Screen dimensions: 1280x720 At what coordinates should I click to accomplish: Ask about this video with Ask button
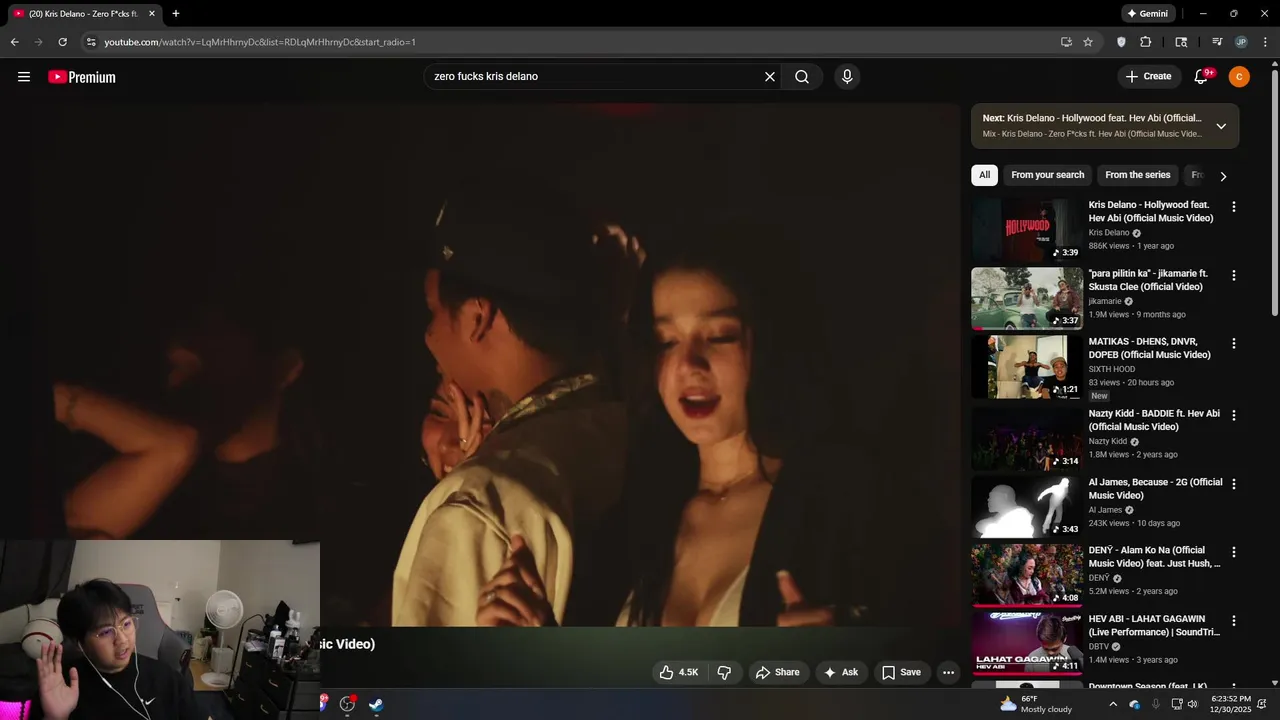pos(841,673)
